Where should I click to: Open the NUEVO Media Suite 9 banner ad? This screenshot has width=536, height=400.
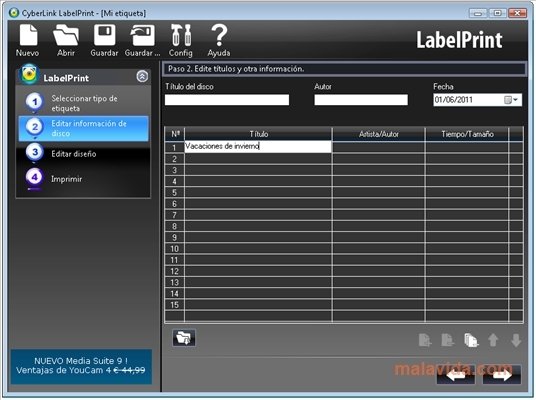coord(81,366)
